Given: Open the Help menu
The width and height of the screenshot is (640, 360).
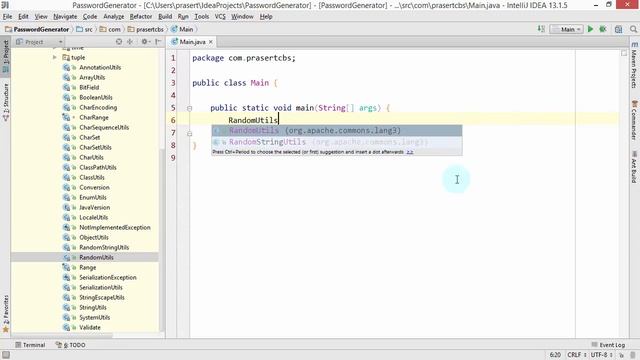Looking at the screenshot, I should click(266, 16).
